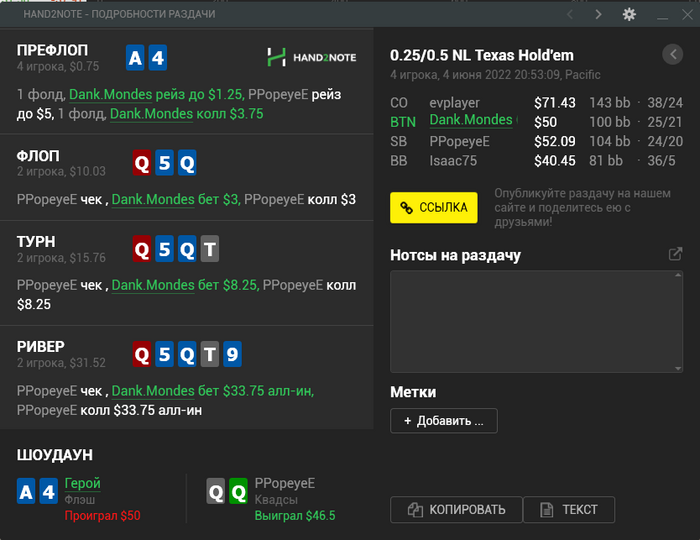Viewport: 700px width, 540px height.
Task: Click showdown hero card 4
Action: (x=48, y=491)
